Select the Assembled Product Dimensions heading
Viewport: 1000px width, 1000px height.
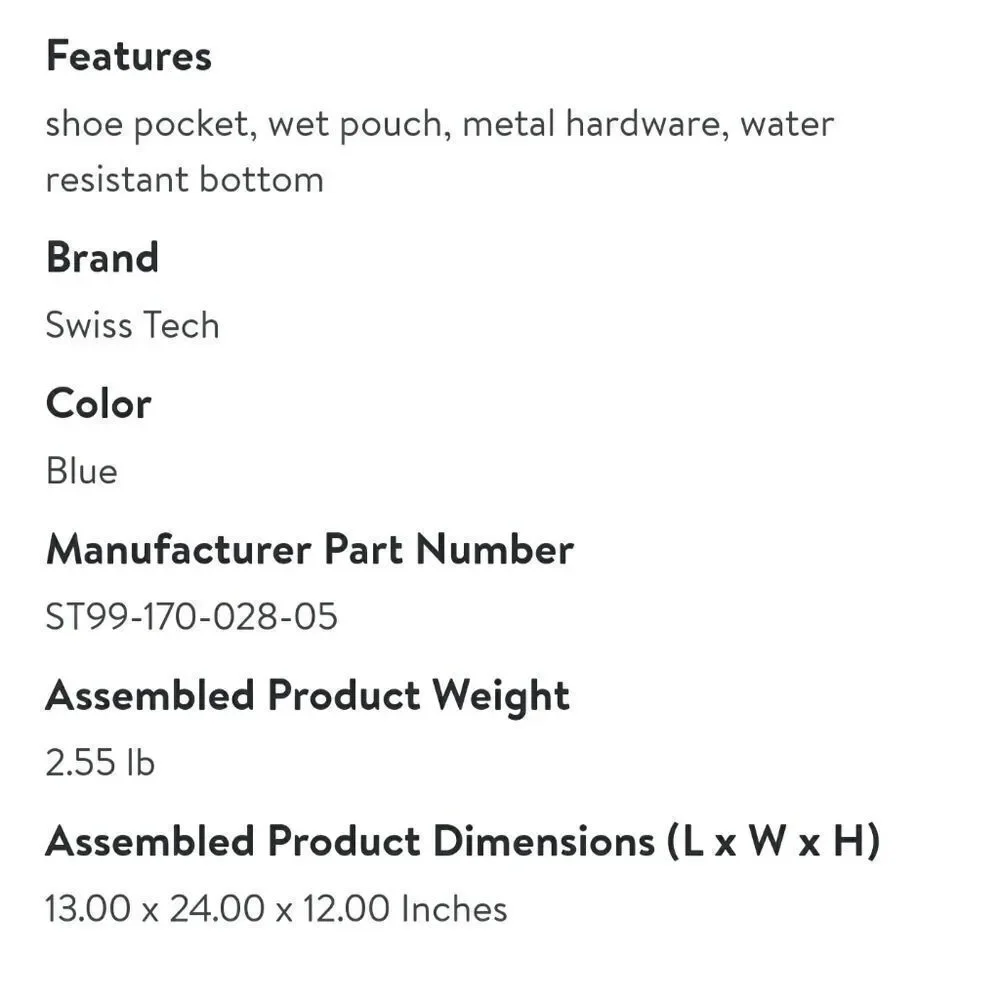click(463, 841)
